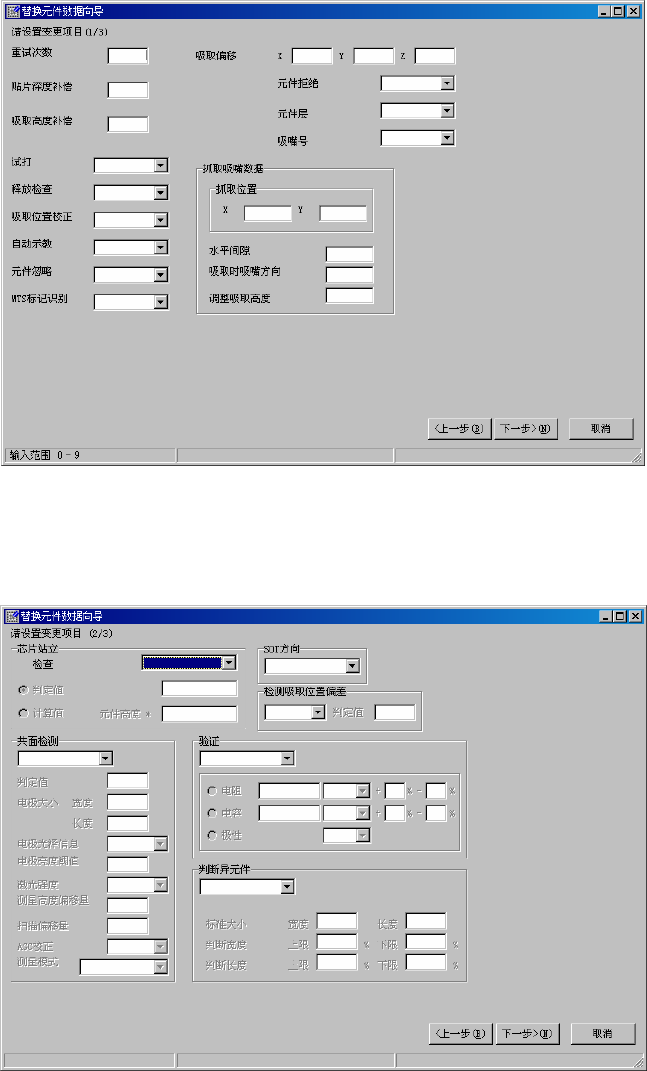Choose the 极性 radio option
Screen dimensions: 647x1071
click(212, 835)
